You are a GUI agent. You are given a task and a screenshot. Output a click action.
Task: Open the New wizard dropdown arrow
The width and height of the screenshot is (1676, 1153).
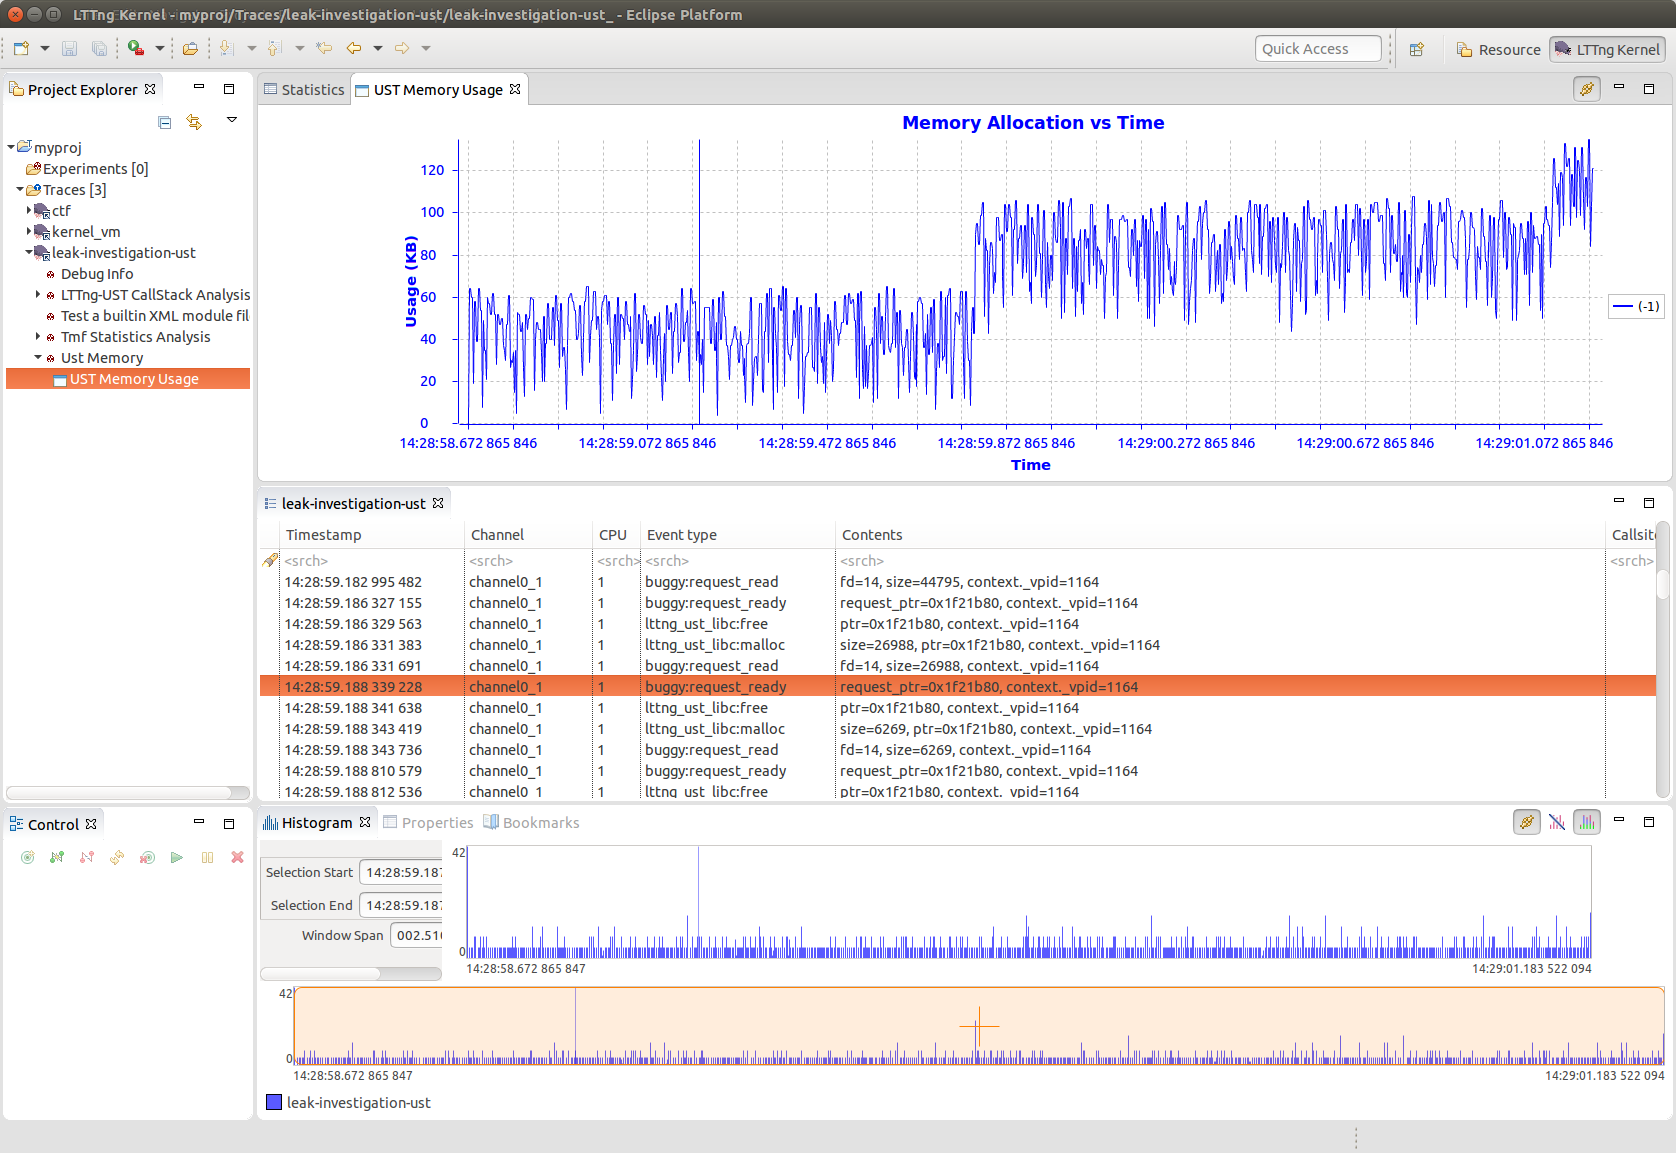pos(45,48)
